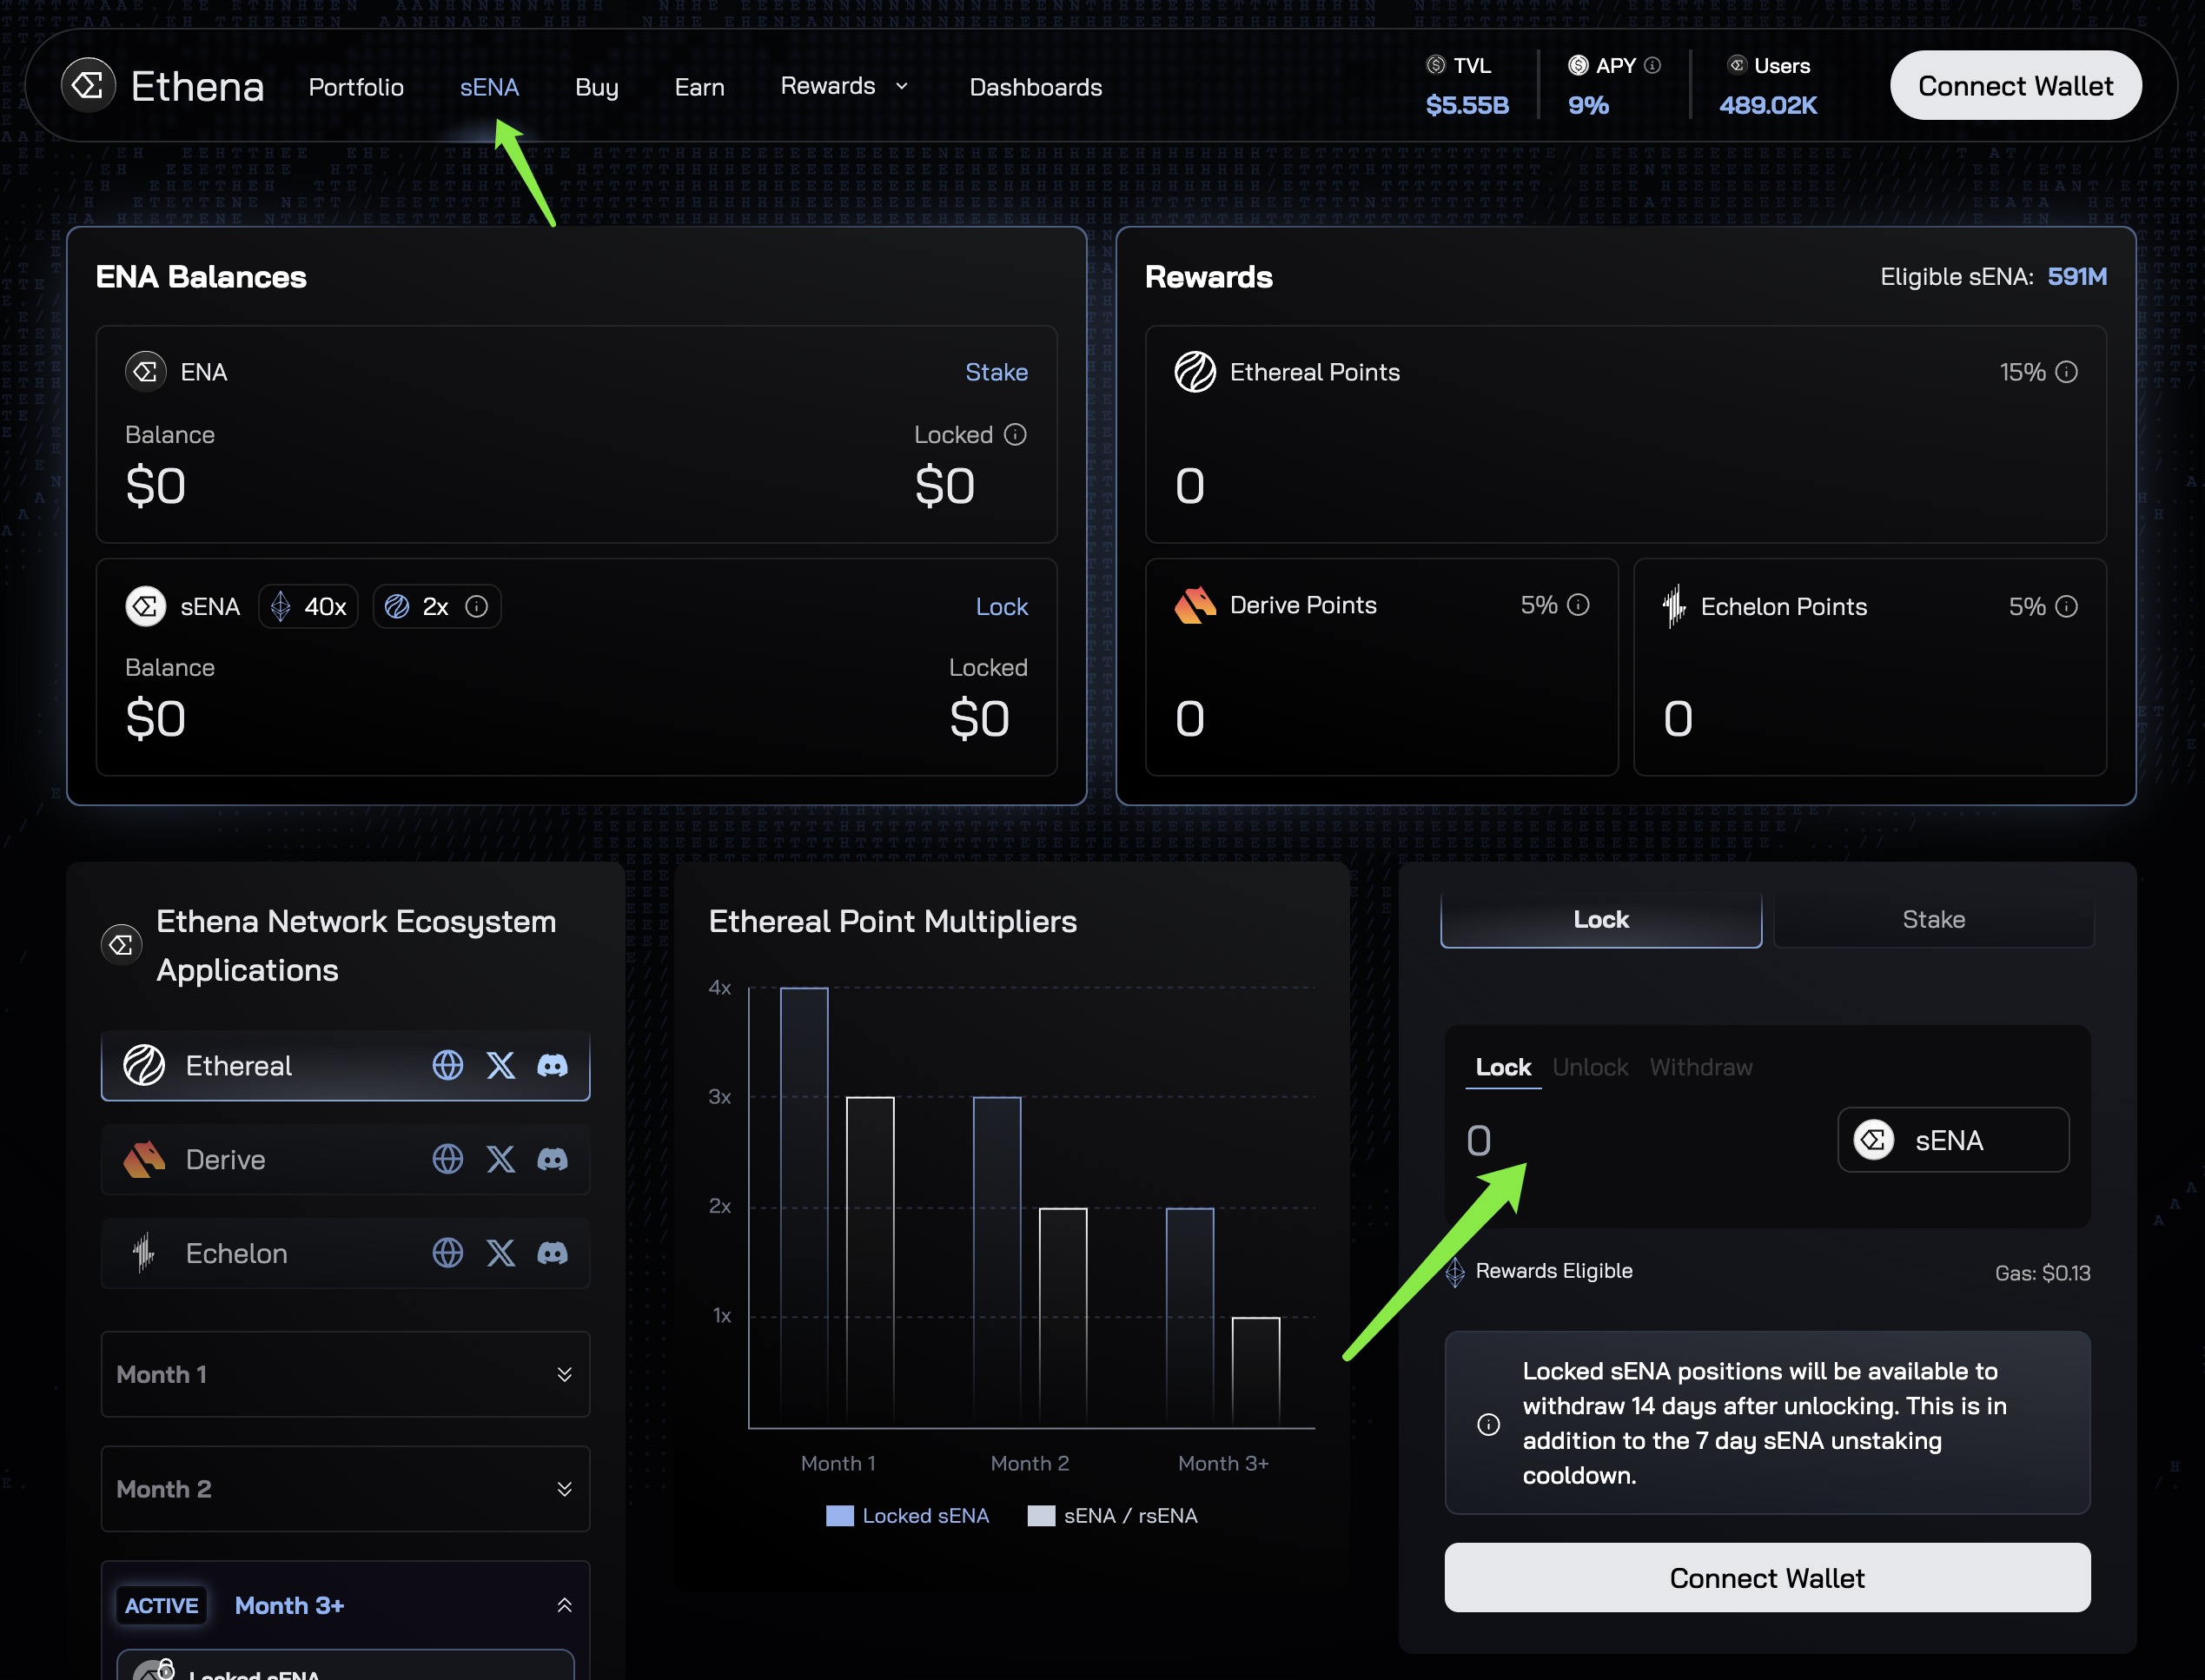Open the Dashboards nav item
2205x1680 pixels.
point(1035,87)
